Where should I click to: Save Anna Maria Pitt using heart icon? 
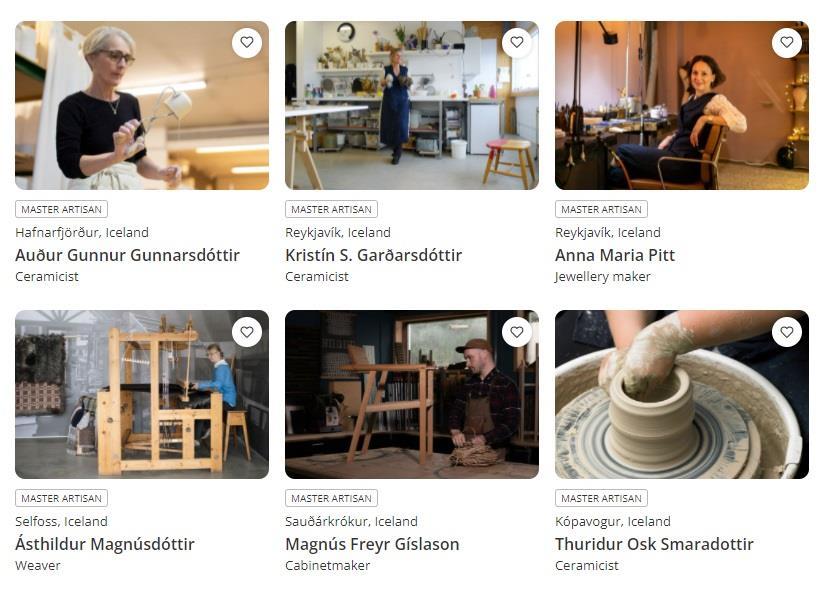click(787, 42)
